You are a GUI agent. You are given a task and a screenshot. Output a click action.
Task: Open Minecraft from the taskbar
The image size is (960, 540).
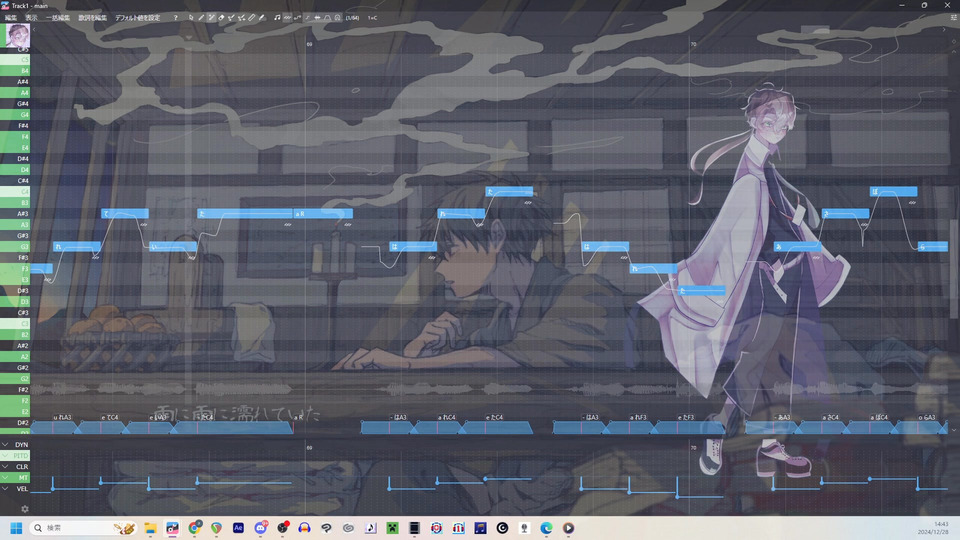click(x=392, y=528)
